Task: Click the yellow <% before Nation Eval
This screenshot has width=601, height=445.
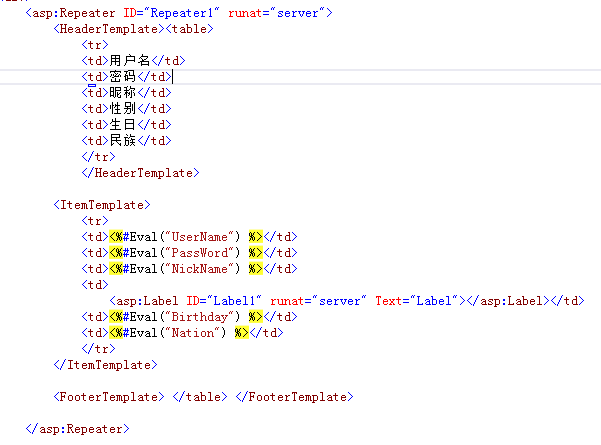Action: (x=116, y=333)
